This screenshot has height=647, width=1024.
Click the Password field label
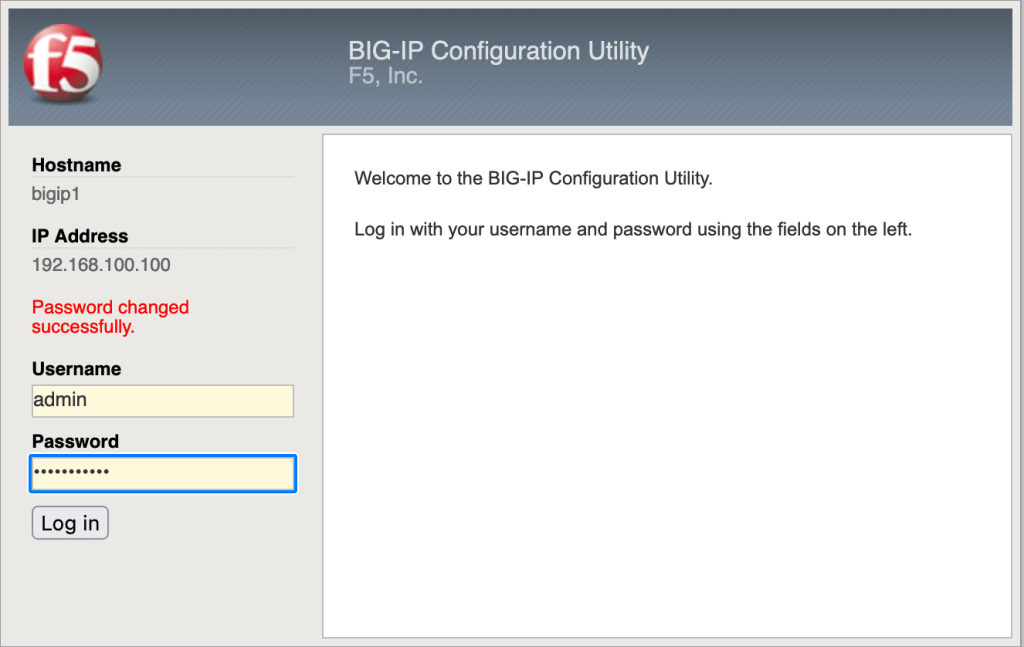click(75, 441)
